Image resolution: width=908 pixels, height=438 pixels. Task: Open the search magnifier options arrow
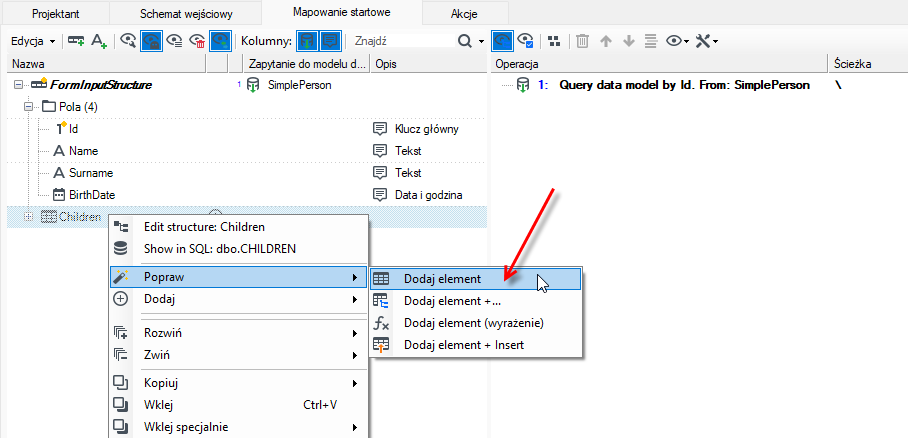[x=482, y=42]
